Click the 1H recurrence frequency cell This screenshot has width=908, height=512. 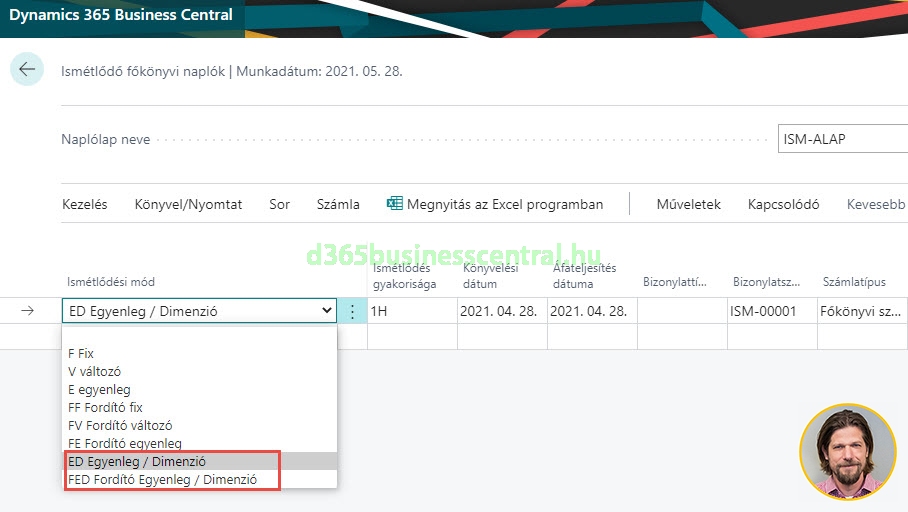tap(412, 311)
